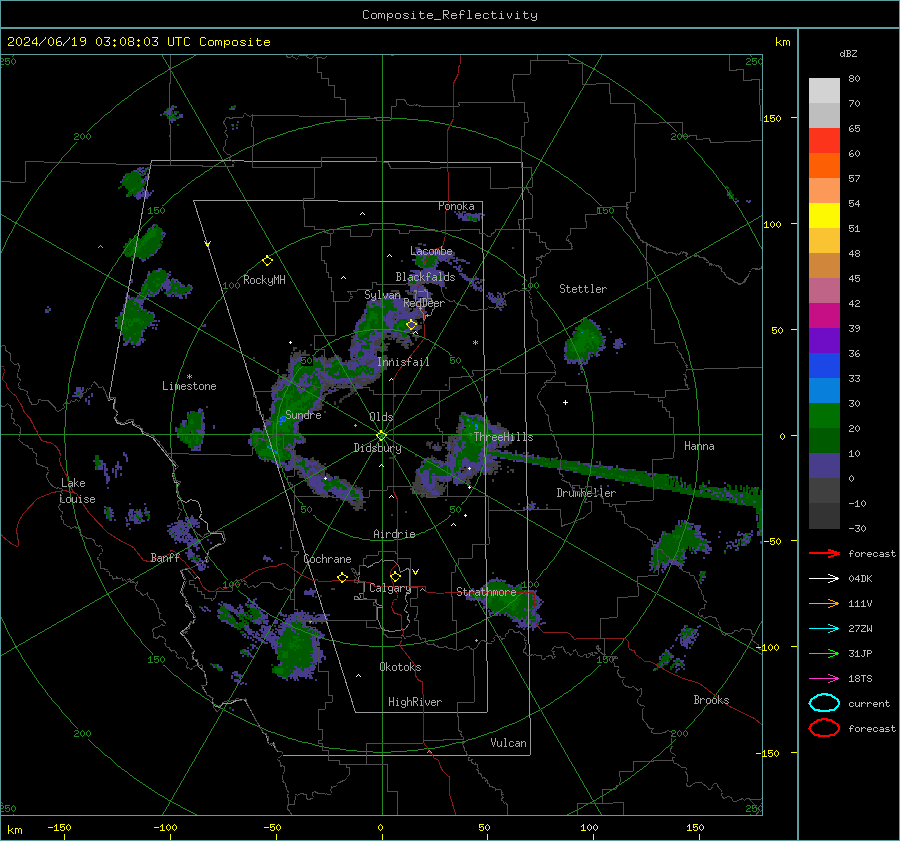900x841 pixels.
Task: Click the yellow diamond marker near RedDeer
Action: [x=412, y=325]
